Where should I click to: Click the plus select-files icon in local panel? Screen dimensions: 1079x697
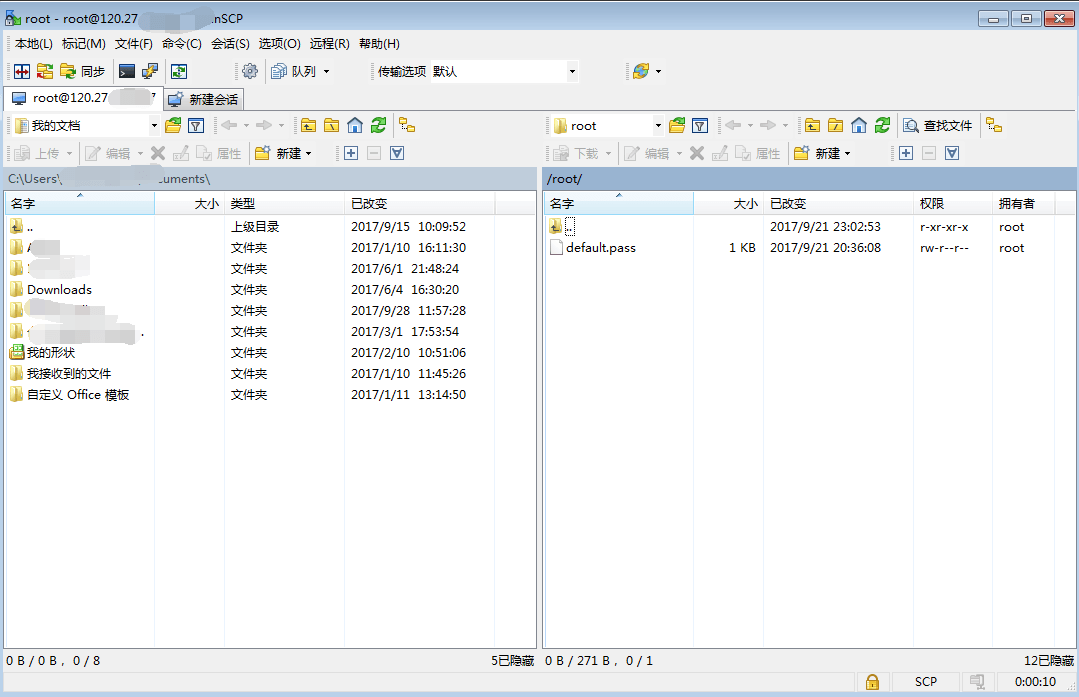click(351, 153)
